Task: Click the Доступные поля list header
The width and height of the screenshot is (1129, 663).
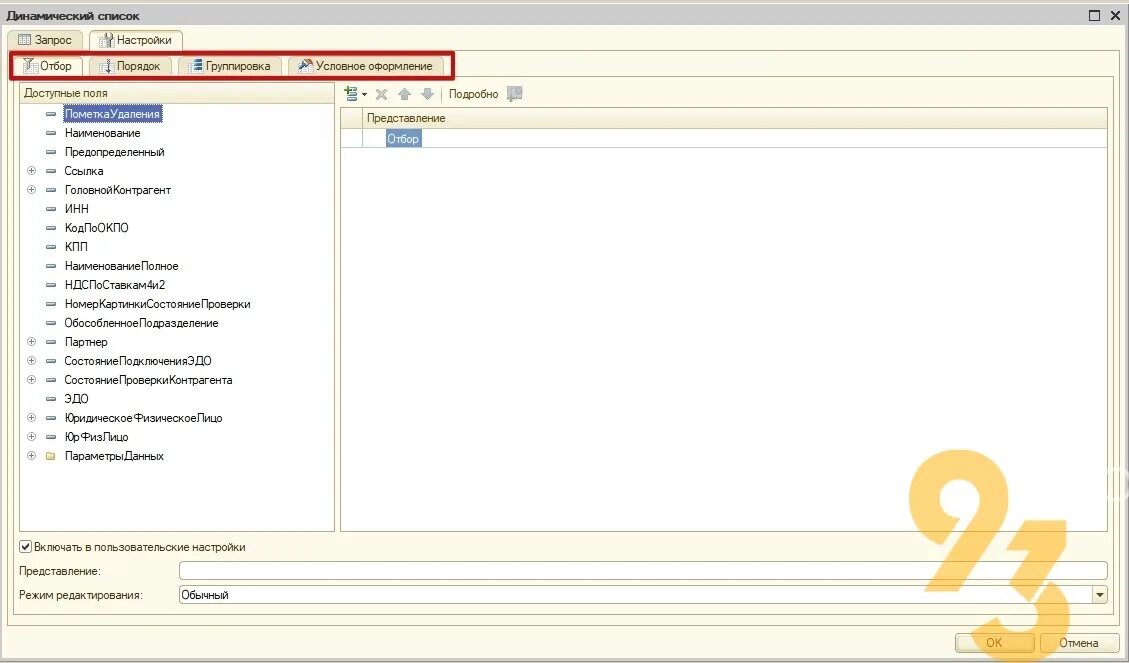Action: (177, 93)
